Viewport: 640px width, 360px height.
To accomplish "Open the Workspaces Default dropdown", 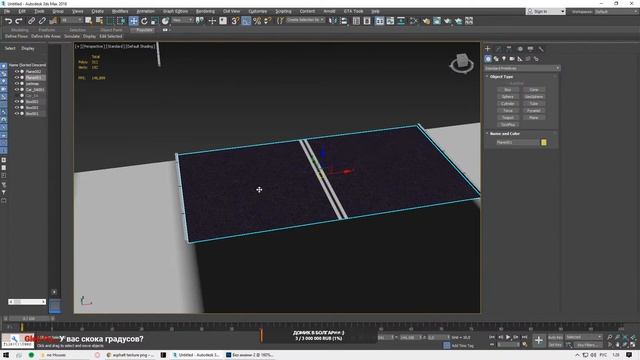I will tap(616, 11).
